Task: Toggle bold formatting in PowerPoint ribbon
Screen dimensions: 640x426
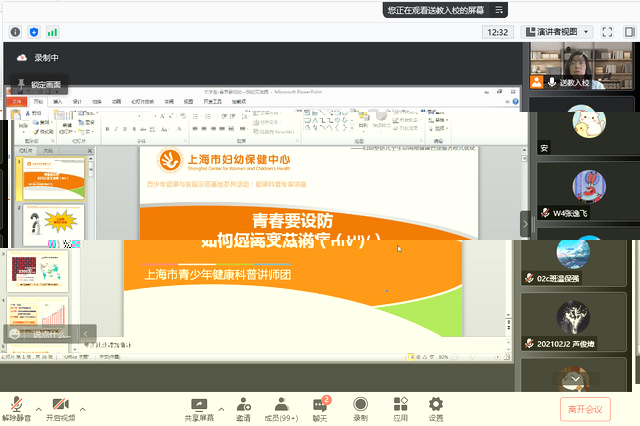Action: click(107, 129)
